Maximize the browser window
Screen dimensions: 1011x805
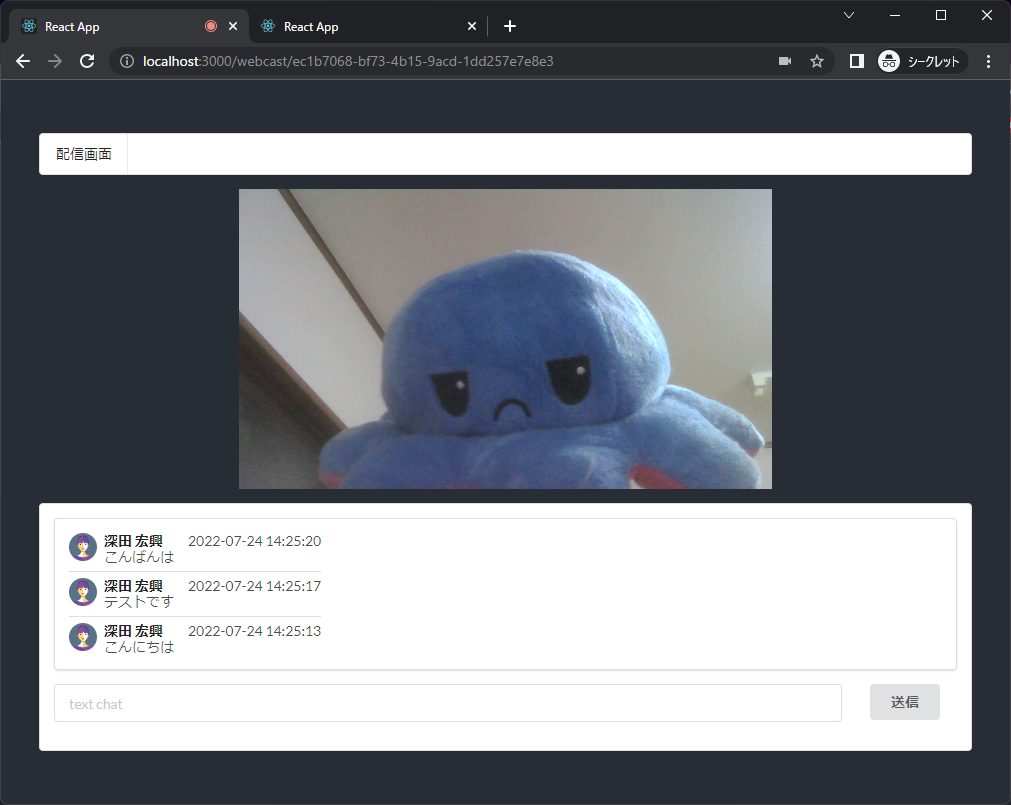pyautogui.click(x=941, y=15)
